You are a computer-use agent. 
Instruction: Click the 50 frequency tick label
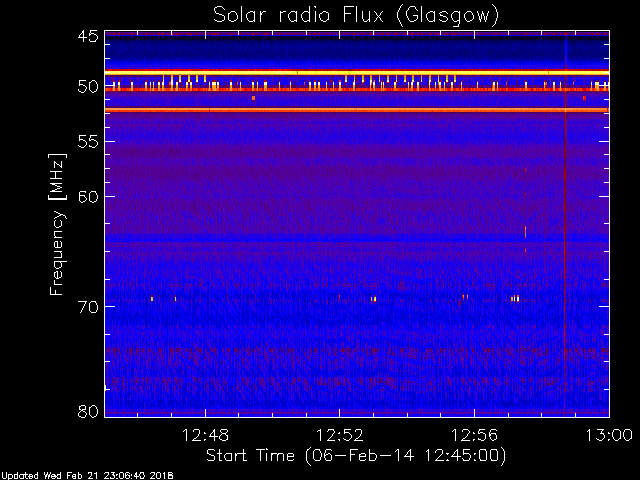pos(88,87)
